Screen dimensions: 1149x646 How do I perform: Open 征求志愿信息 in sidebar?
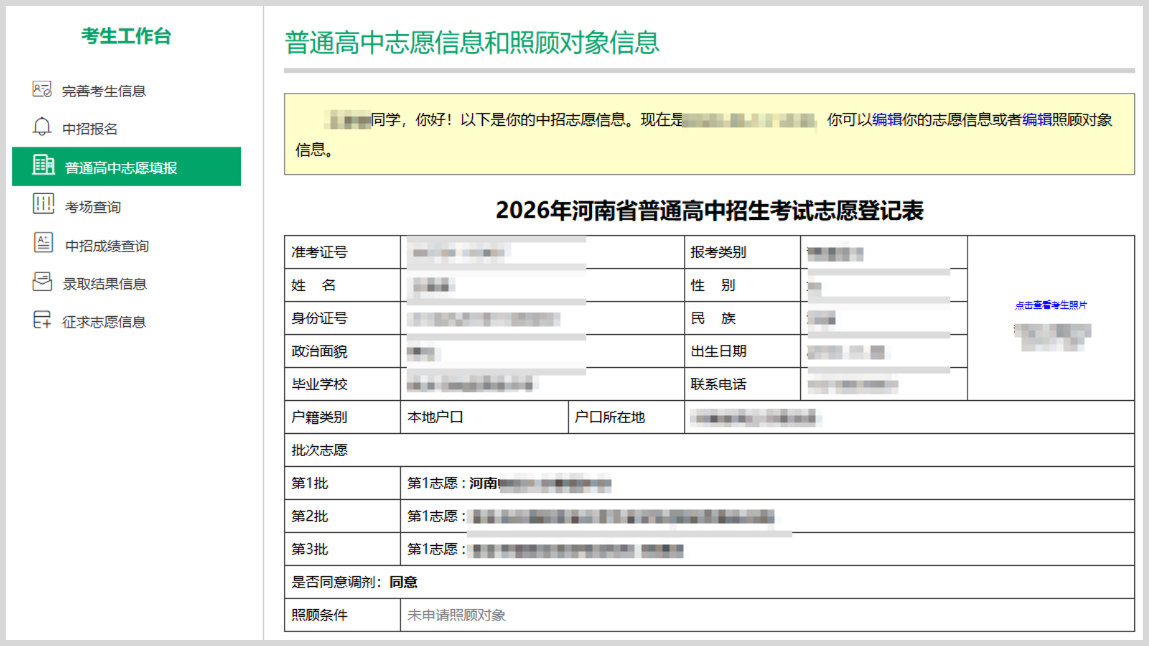pos(104,322)
